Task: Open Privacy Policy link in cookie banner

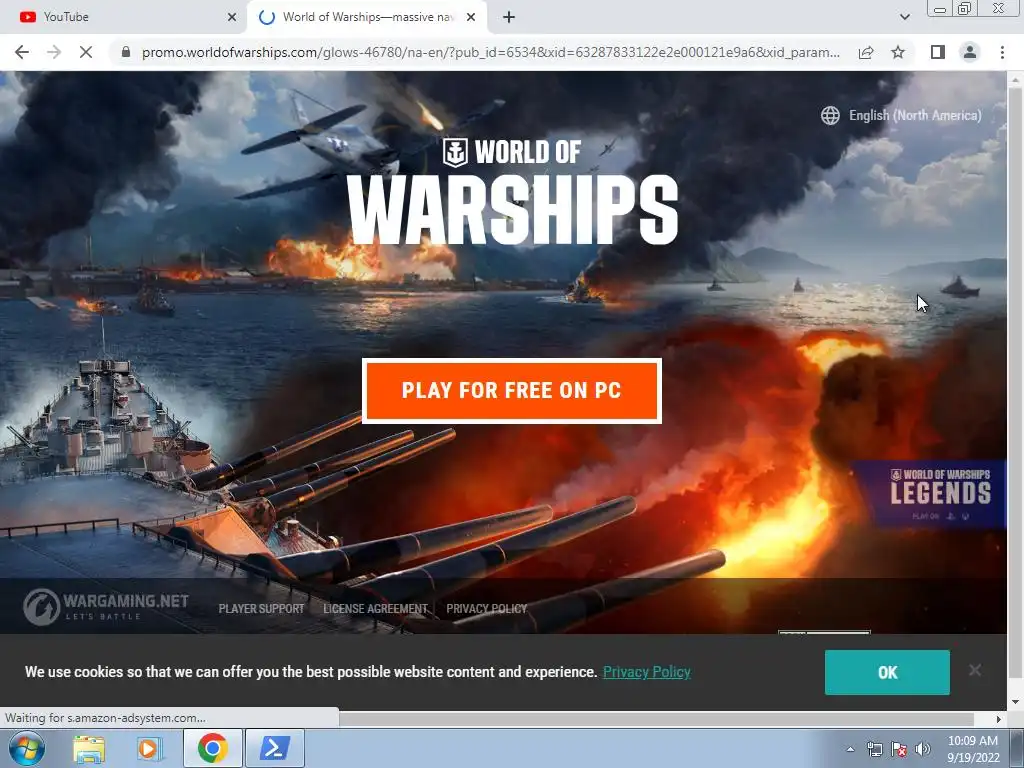Action: pyautogui.click(x=647, y=672)
